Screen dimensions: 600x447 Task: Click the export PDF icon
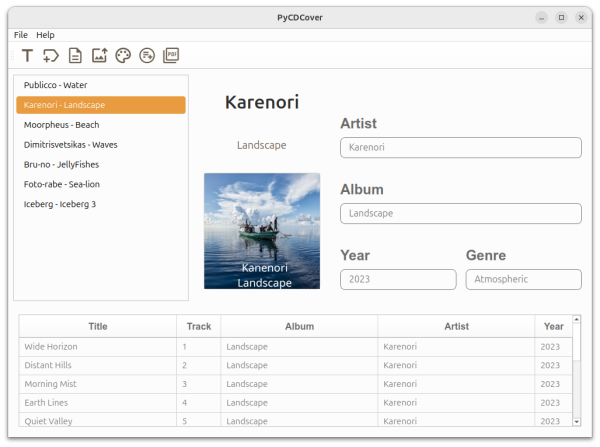pyautogui.click(x=171, y=56)
